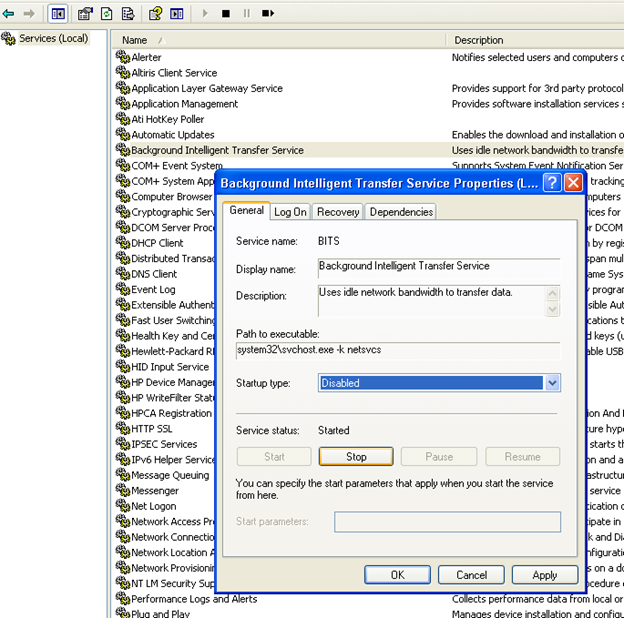Click Cancel in the properties dialog
Image resolution: width=624 pixels, height=618 pixels.
tap(471, 575)
